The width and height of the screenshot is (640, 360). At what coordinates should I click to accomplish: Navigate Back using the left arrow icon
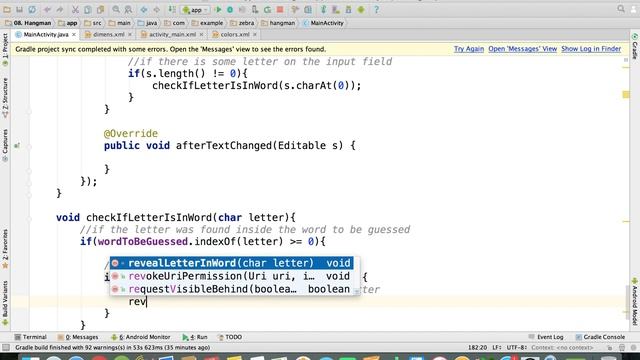click(144, 9)
